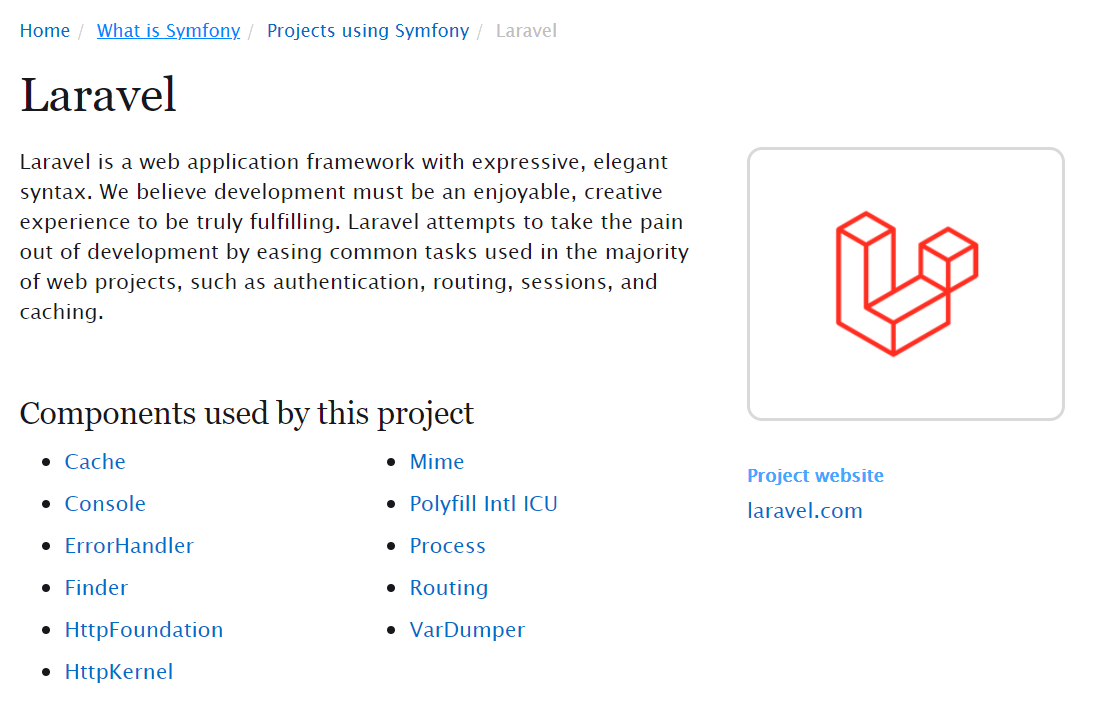Visit the HttpFoundation component page
The image size is (1104, 717).
coord(144,630)
